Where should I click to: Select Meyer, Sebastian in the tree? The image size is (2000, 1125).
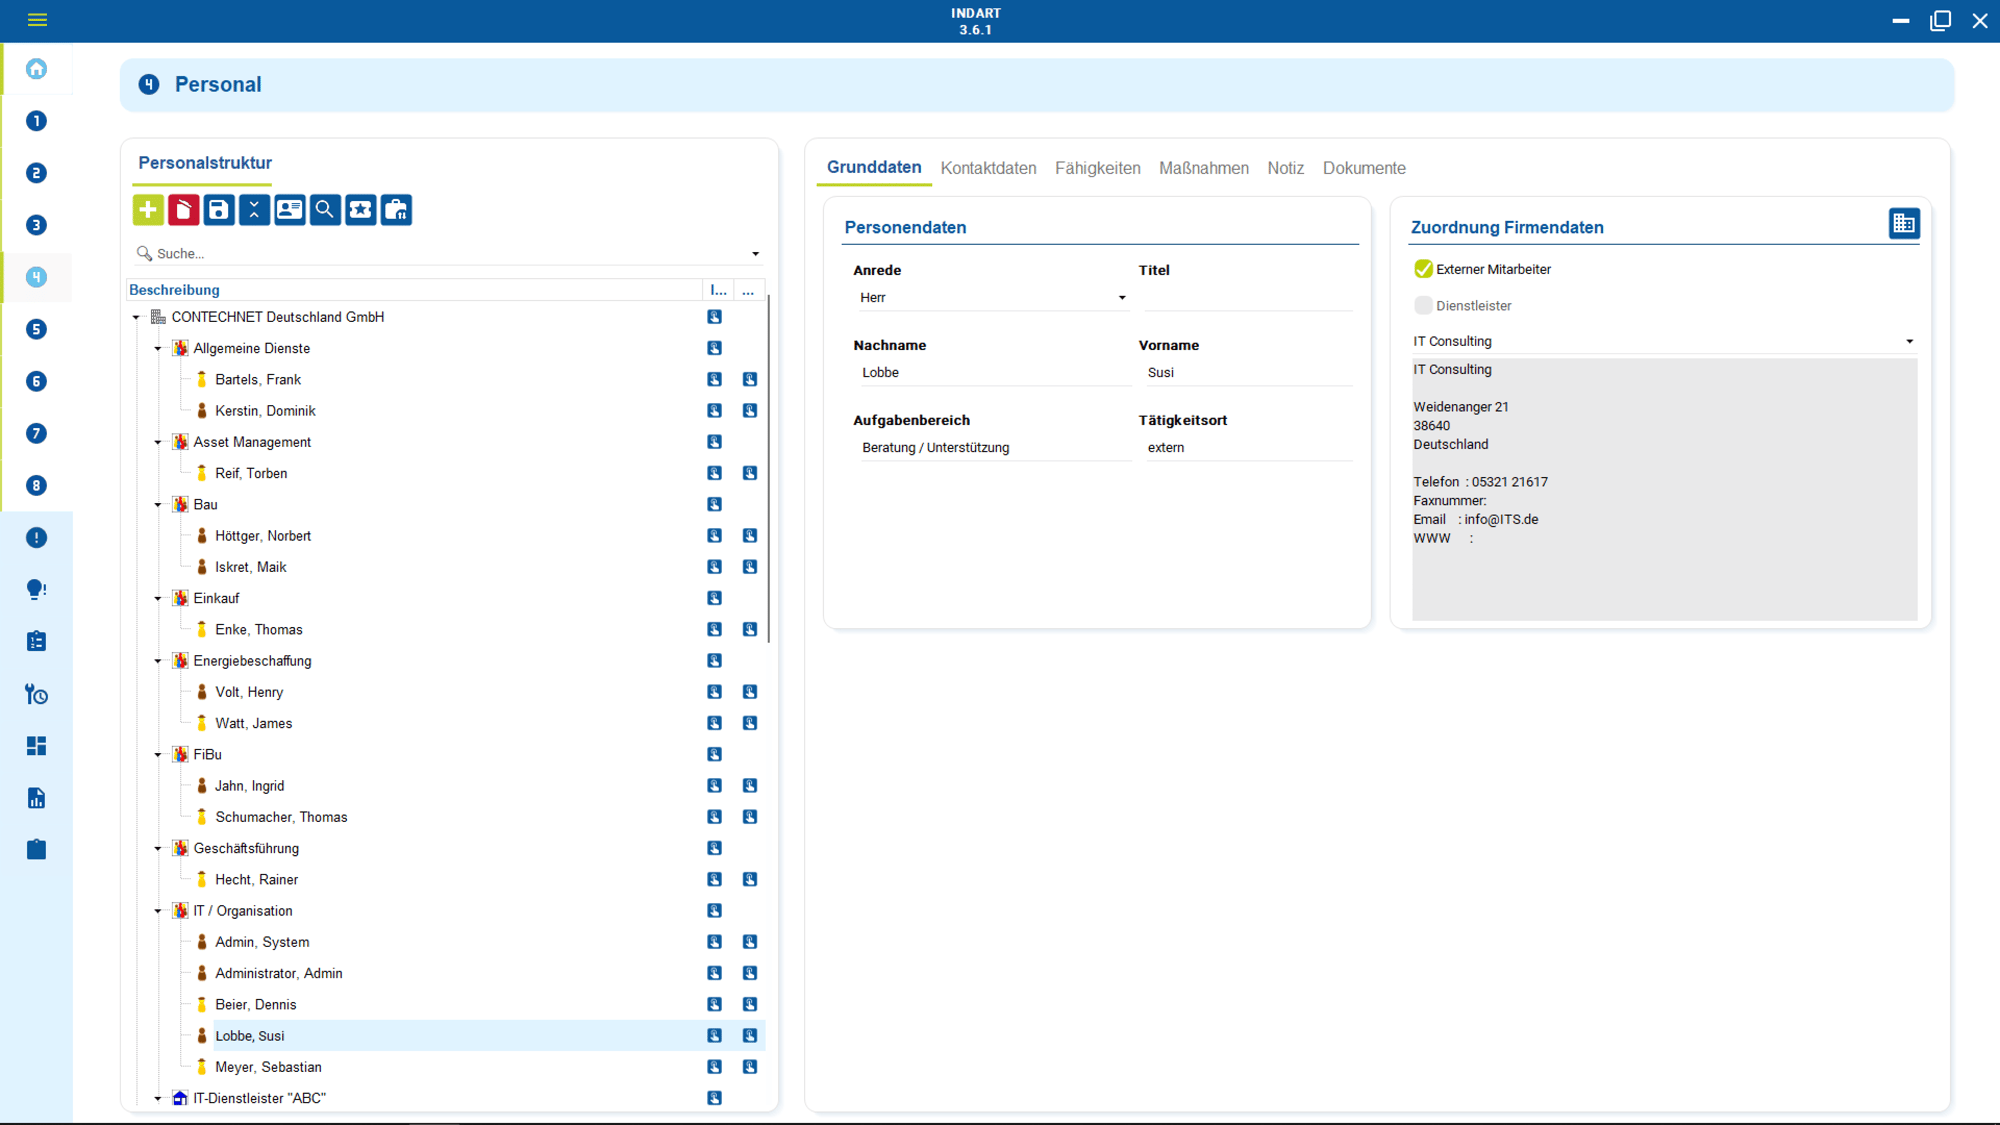(268, 1067)
